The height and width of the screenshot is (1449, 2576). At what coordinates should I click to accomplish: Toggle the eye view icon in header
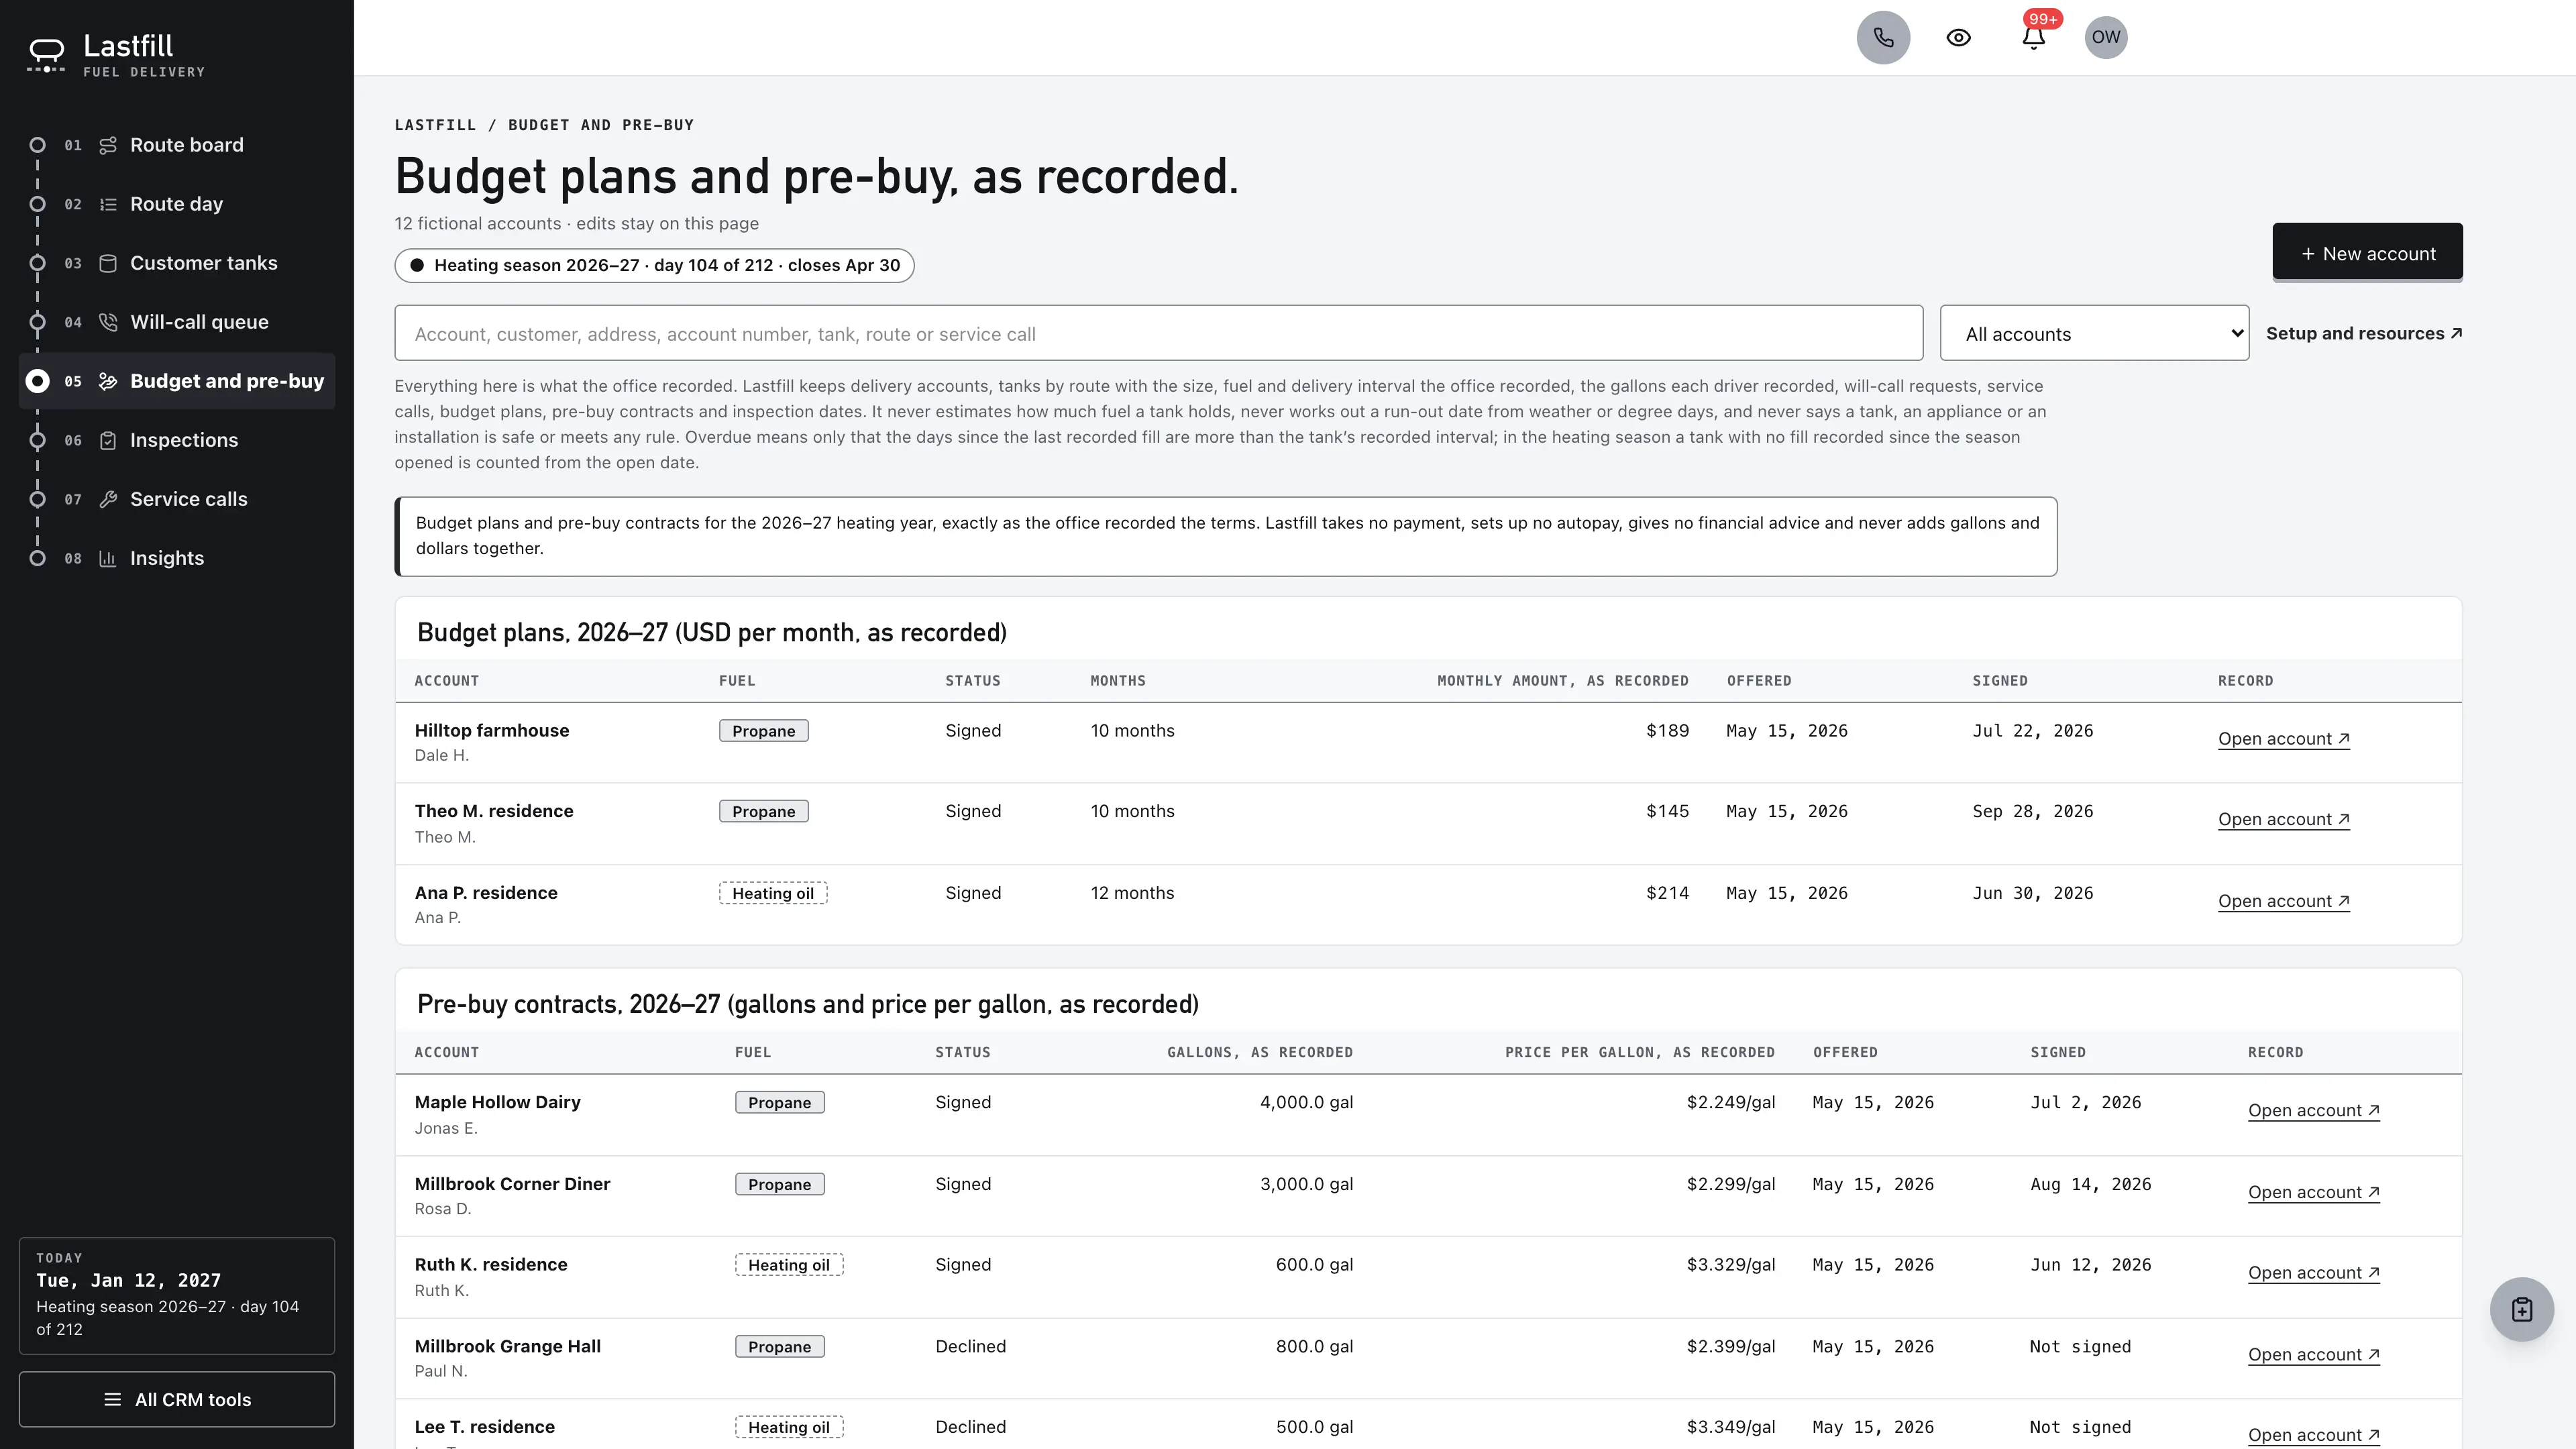point(1958,38)
